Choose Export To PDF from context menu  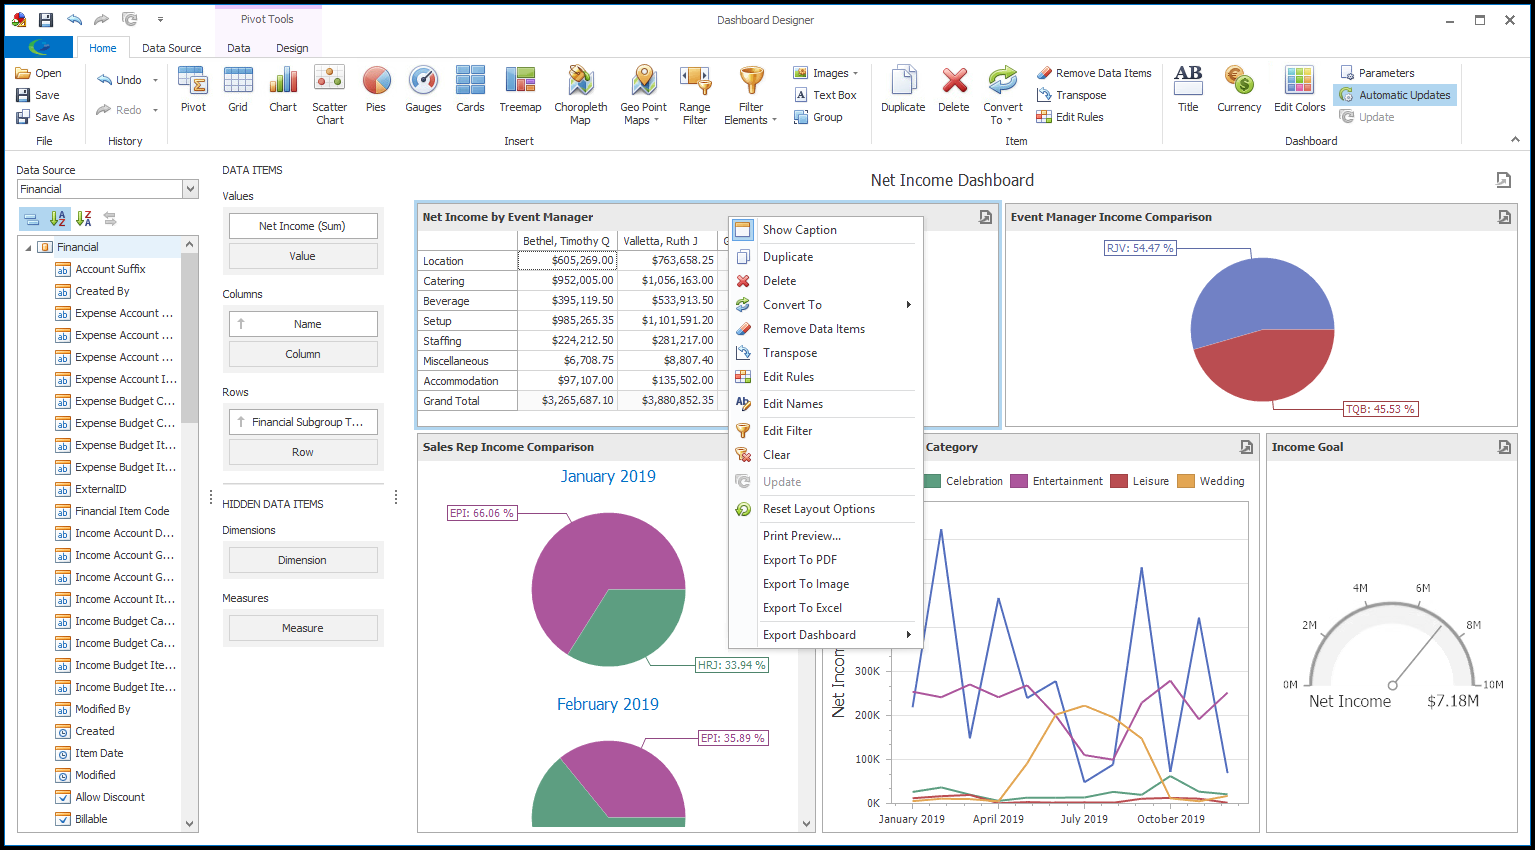[x=825, y=560]
